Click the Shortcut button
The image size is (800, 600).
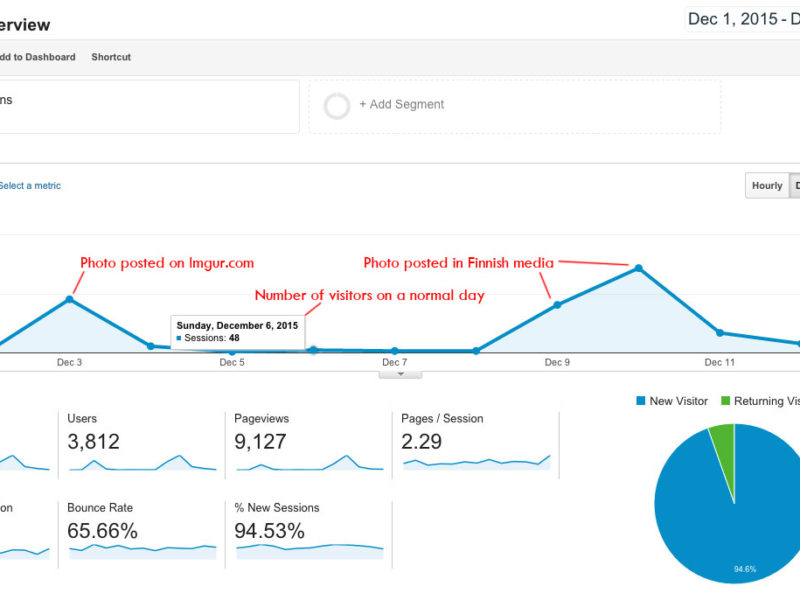click(x=111, y=57)
